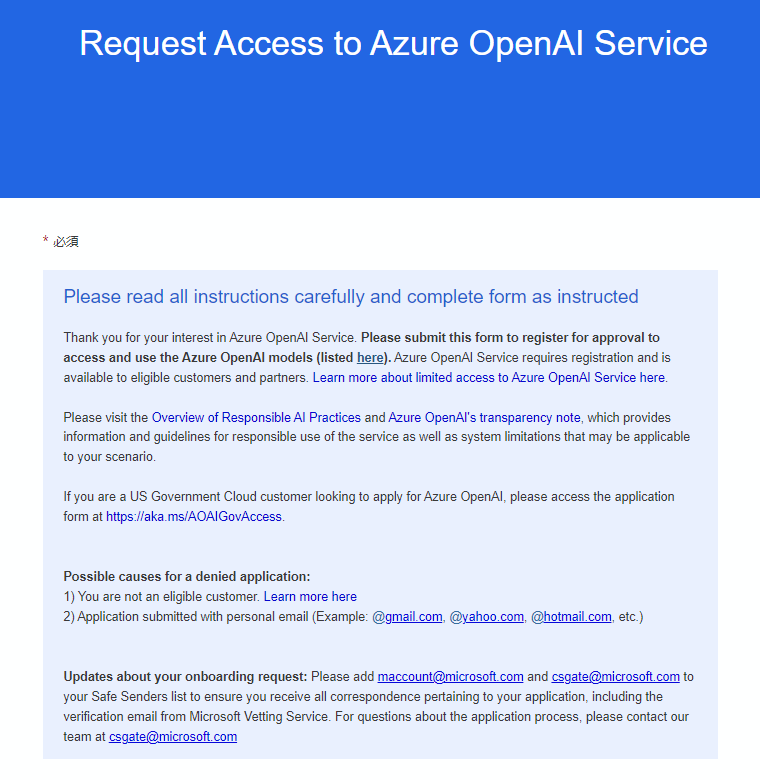Click the "US Government Cloud customer" paragraph
This screenshot has width=760, height=780.
pos(369,506)
